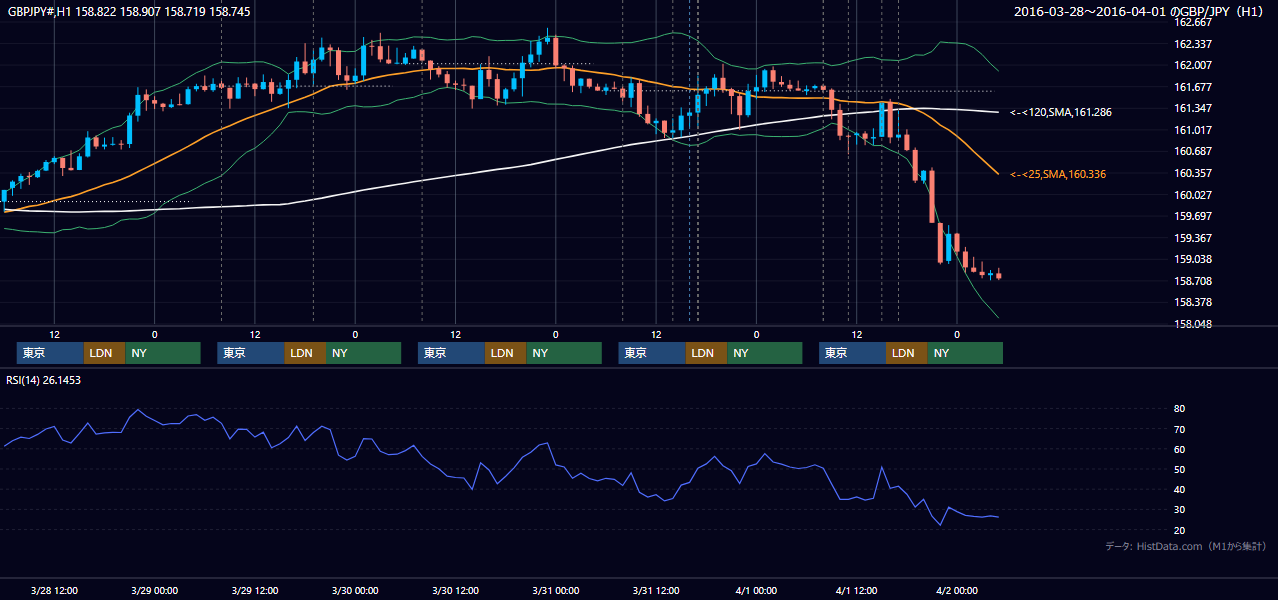Click the RSI scale value 70

1179,429
